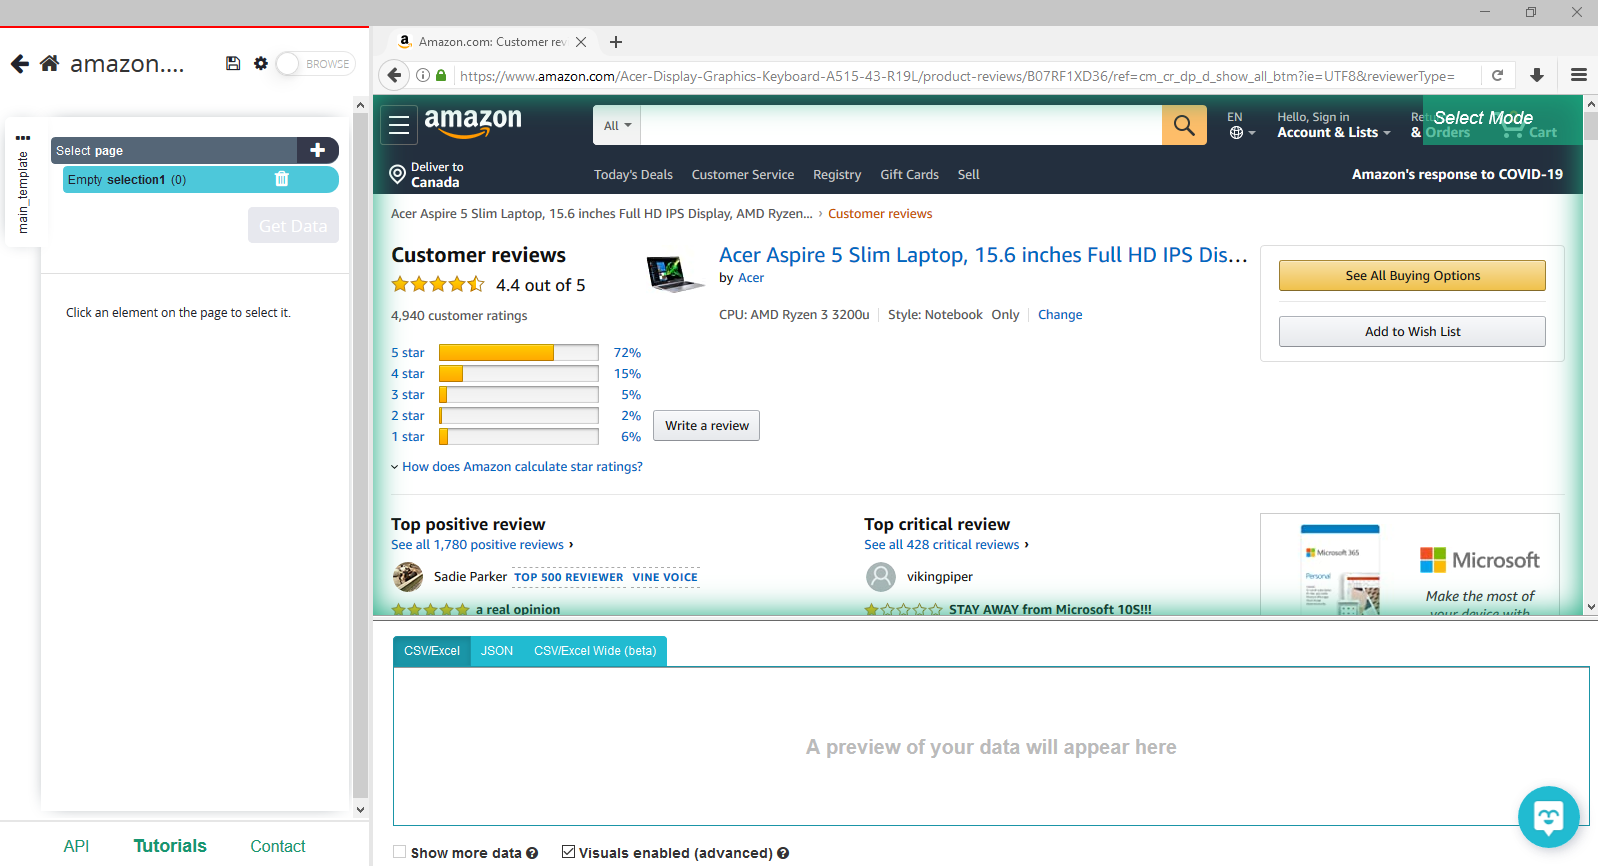Image resolution: width=1598 pixels, height=866 pixels.
Task: Open the All departments search dropdown
Action: (x=617, y=125)
